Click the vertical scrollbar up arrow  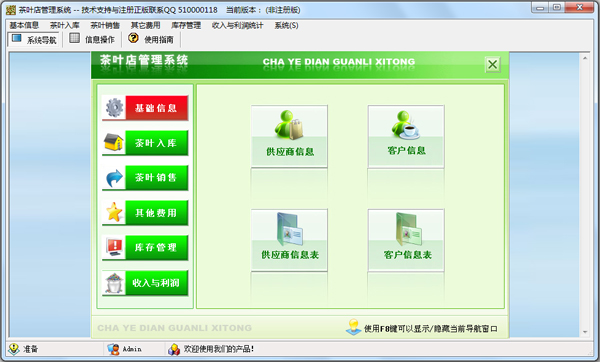pyautogui.click(x=585, y=58)
